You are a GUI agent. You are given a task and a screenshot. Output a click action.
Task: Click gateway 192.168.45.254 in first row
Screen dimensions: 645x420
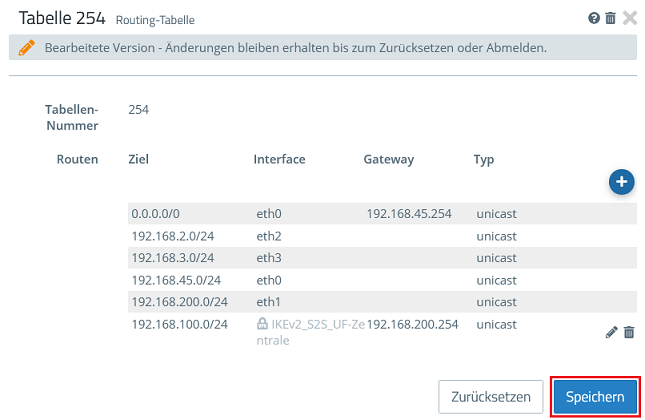tap(411, 214)
